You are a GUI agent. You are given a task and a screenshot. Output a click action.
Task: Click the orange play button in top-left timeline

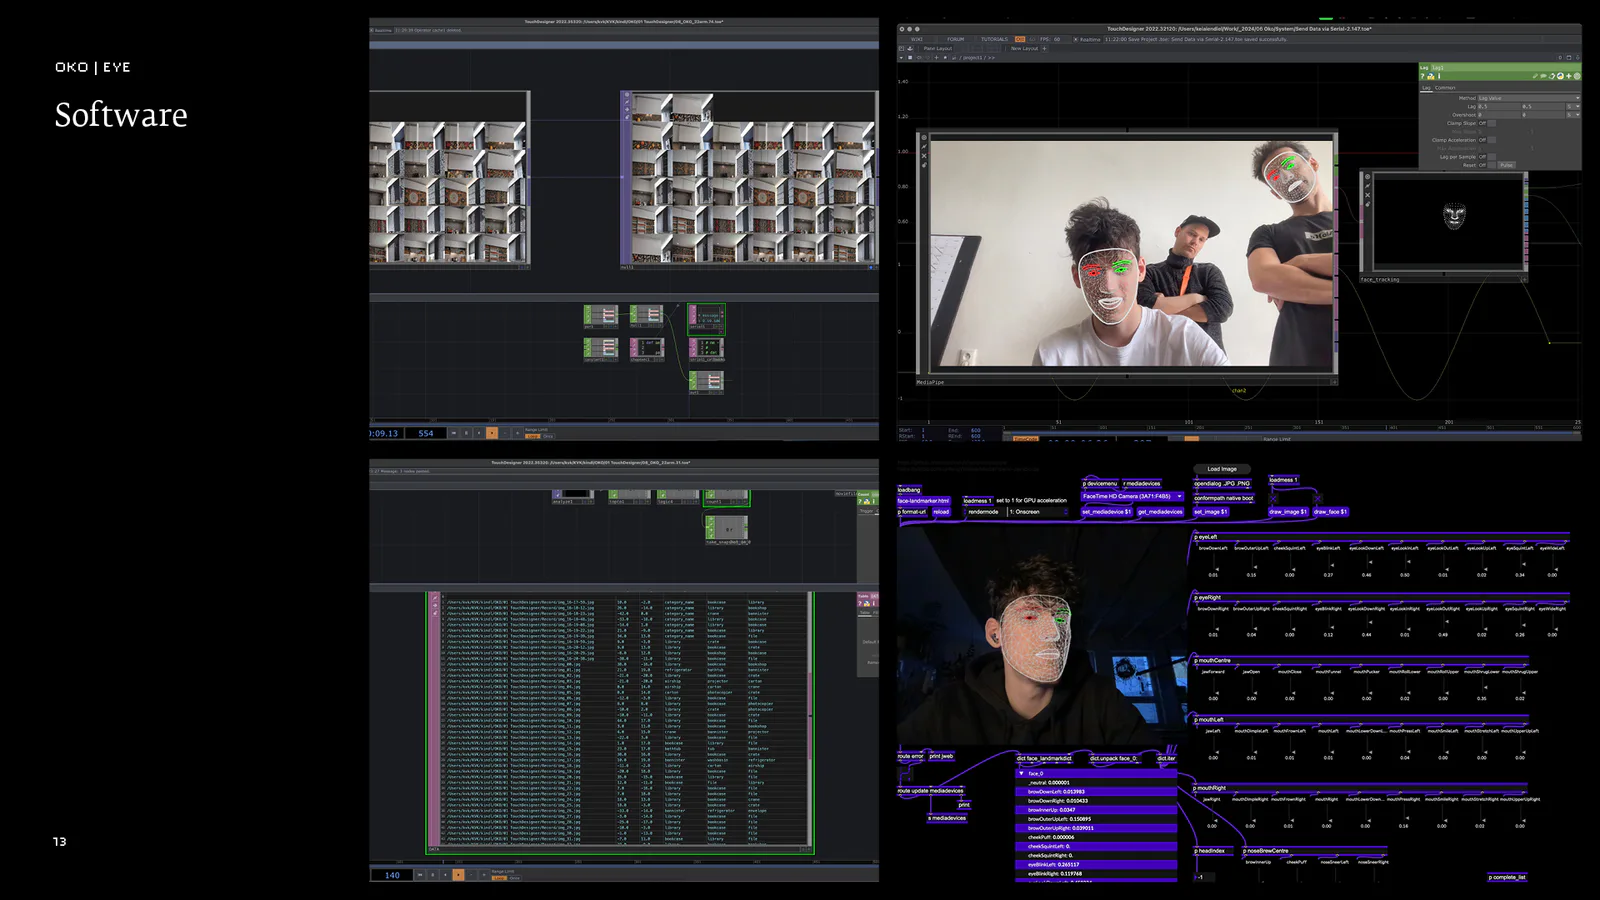491,433
